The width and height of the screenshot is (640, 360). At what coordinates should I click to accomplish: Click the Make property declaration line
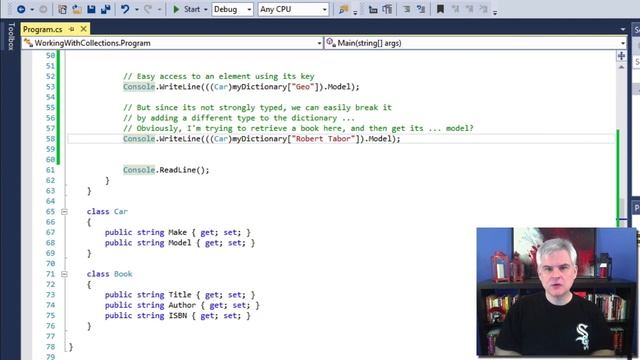[178, 232]
